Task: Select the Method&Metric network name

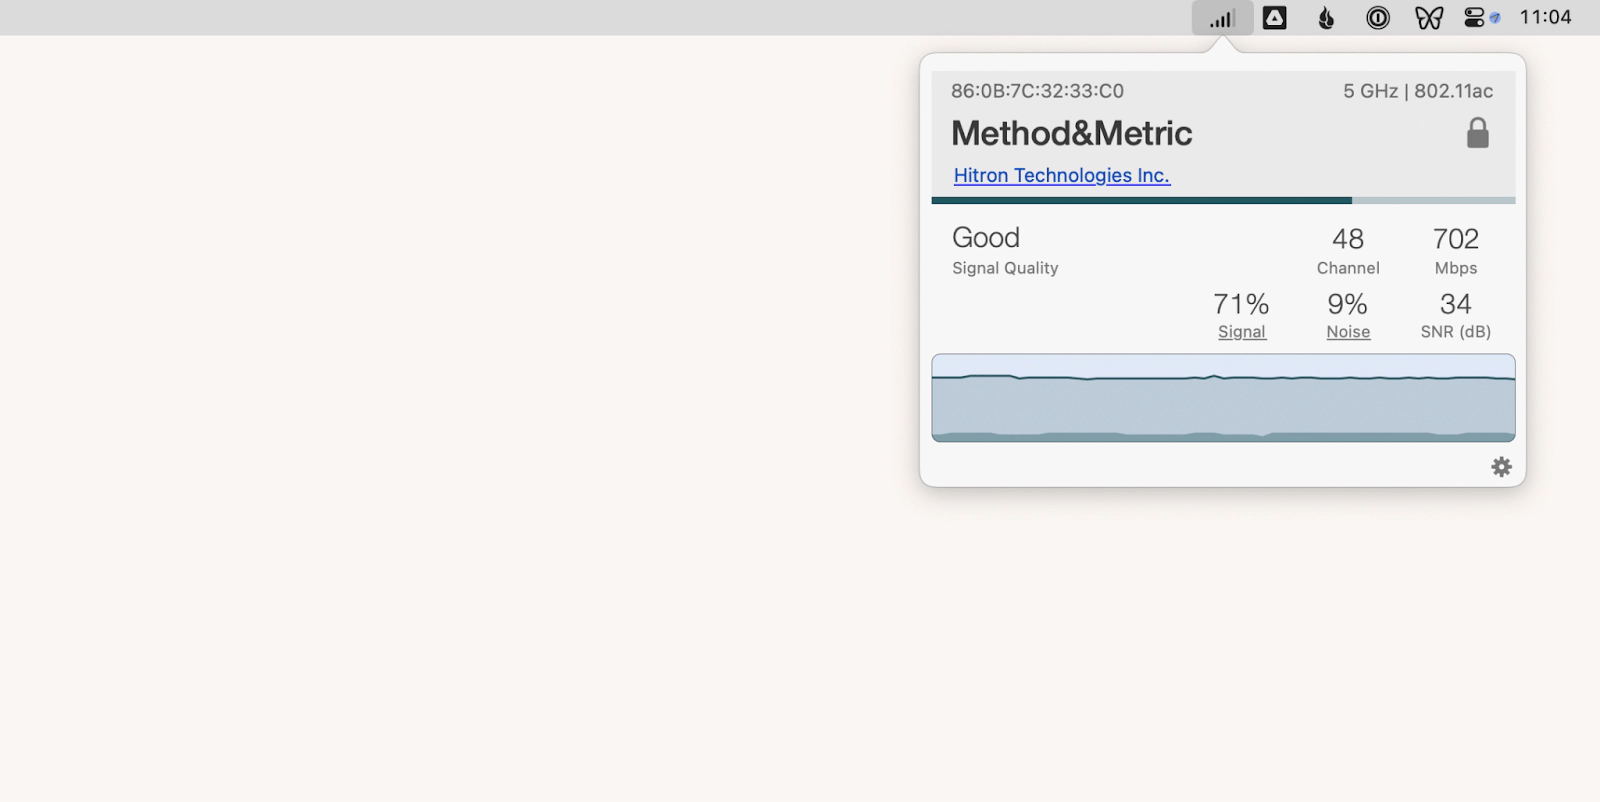Action: click(x=1071, y=133)
